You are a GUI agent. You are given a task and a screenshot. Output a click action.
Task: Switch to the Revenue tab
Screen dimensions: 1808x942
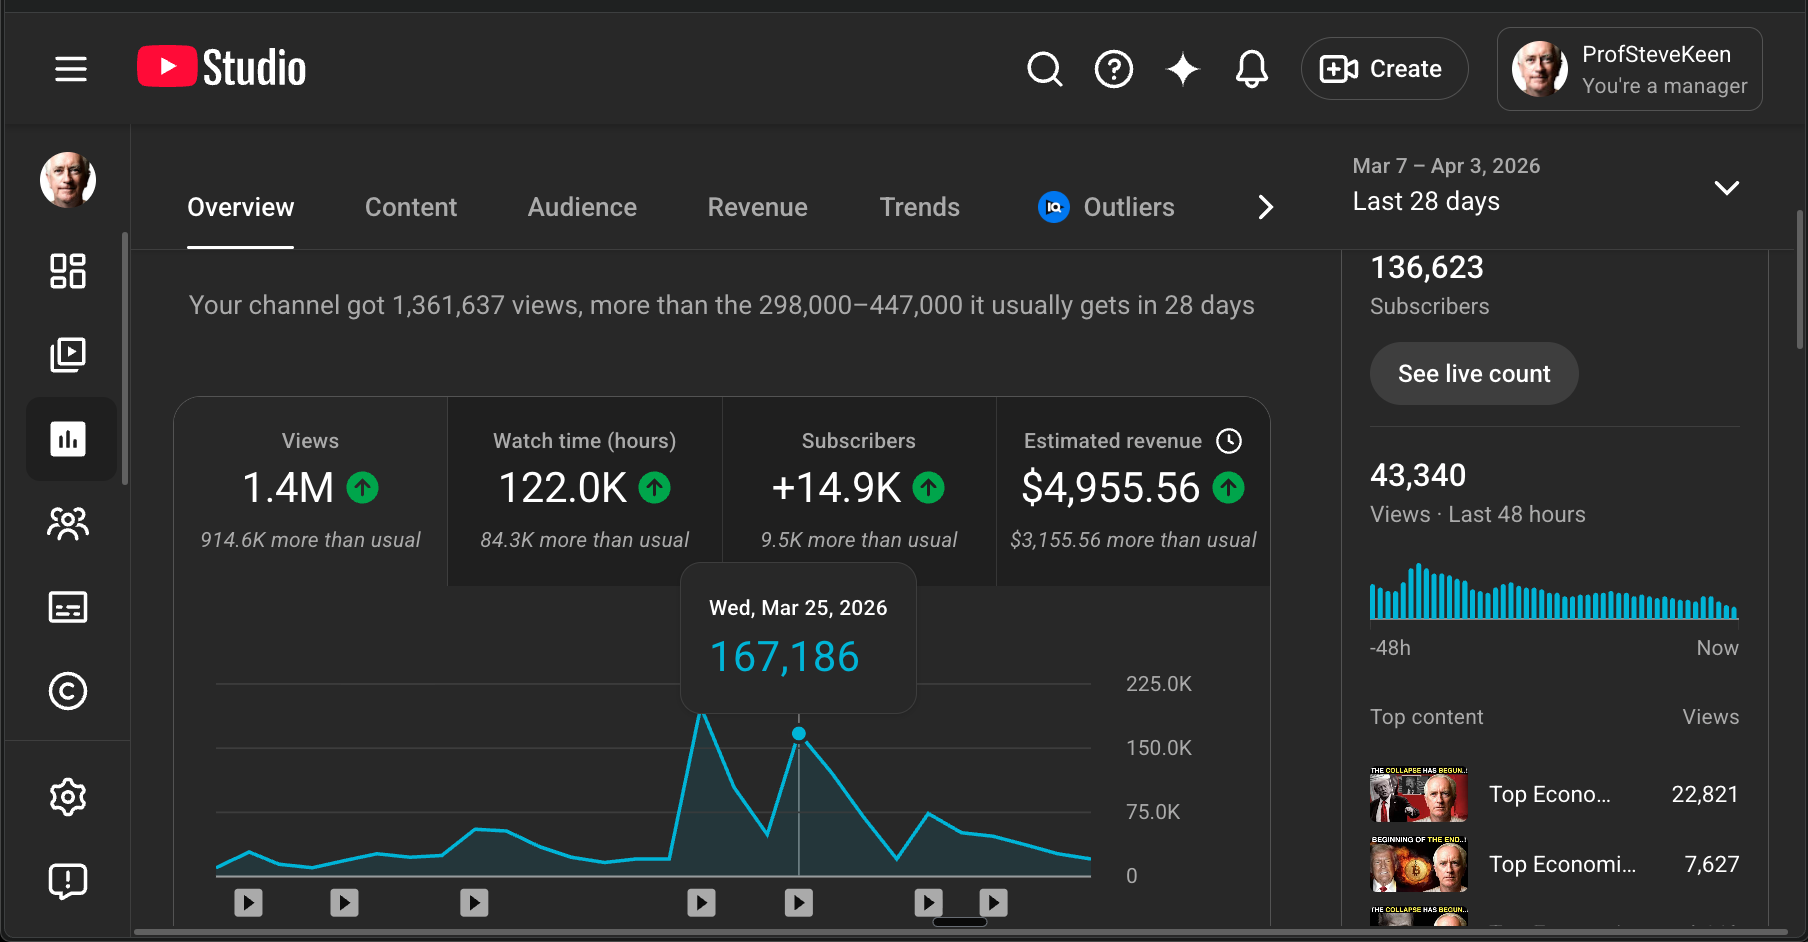coord(758,207)
